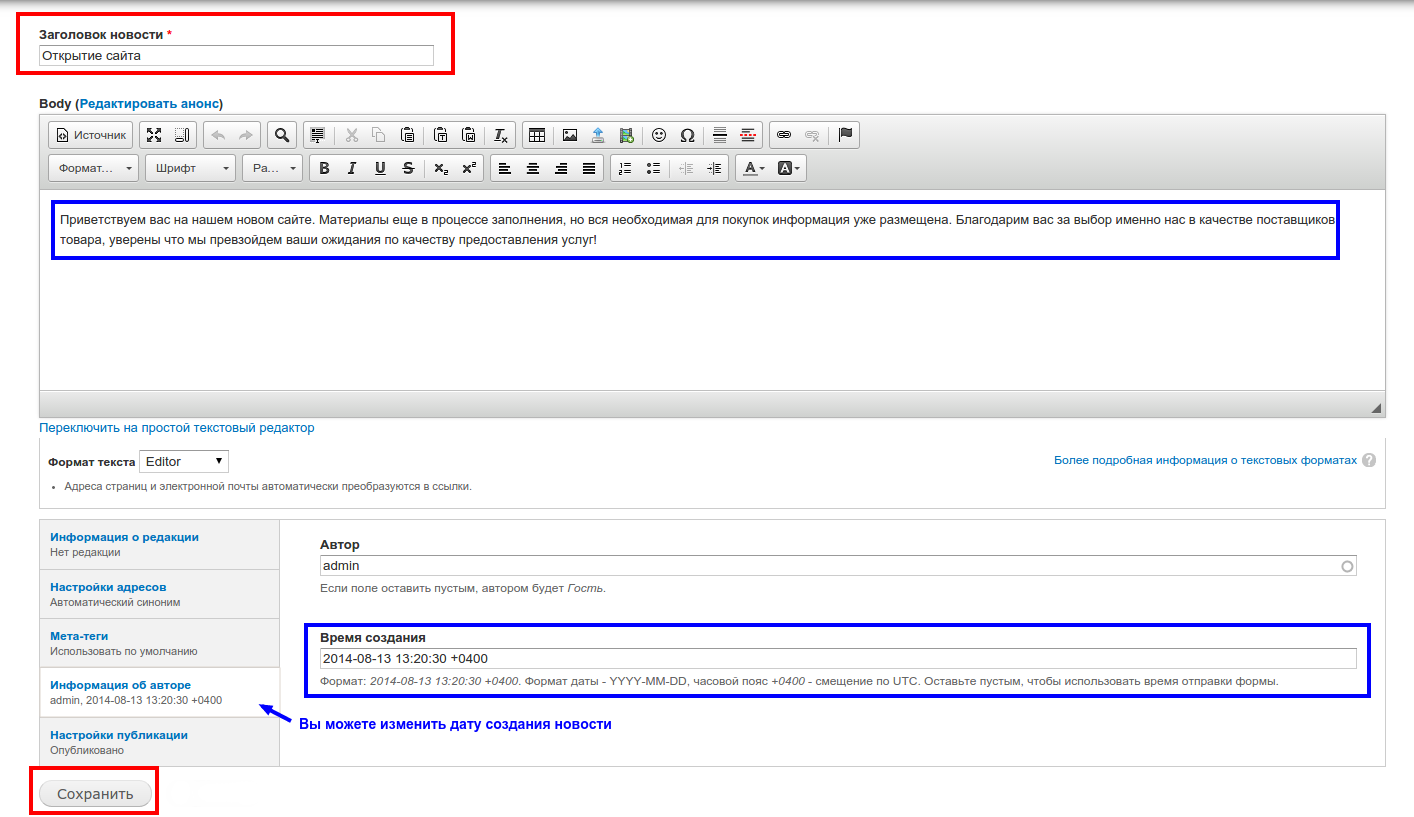Screen dimensions: 1414x817
Task: Toggle subscript formatting
Action: click(441, 169)
